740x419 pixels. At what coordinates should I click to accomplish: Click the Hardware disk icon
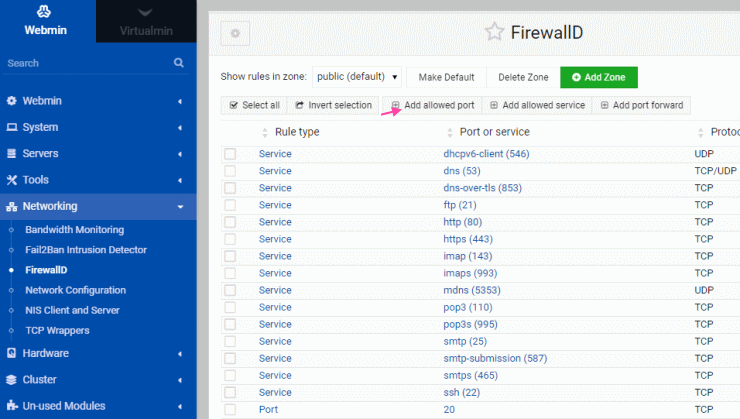pos(11,353)
